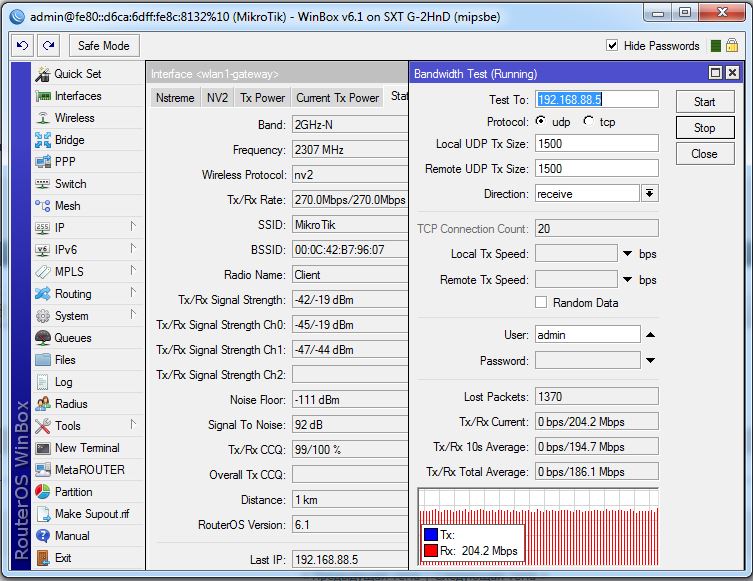Open the Queues sidebar item
Image resolution: width=753 pixels, height=581 pixels.
point(72,338)
